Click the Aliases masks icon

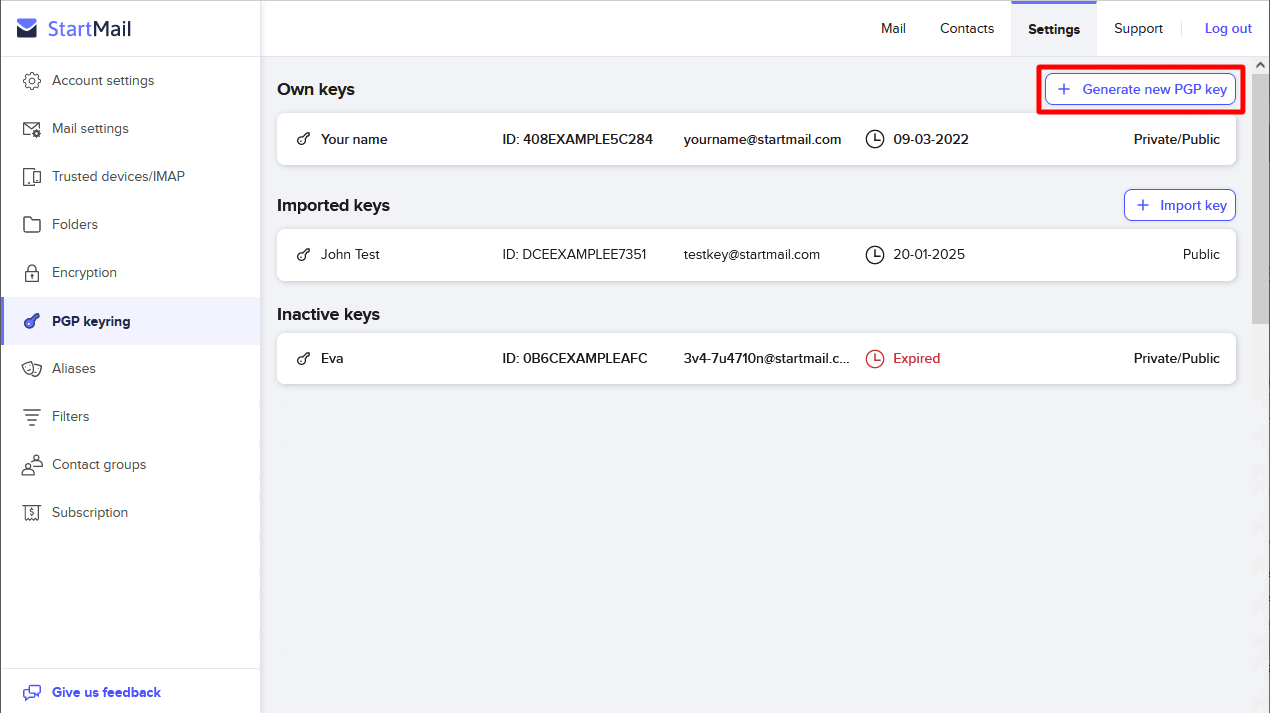pyautogui.click(x=32, y=369)
